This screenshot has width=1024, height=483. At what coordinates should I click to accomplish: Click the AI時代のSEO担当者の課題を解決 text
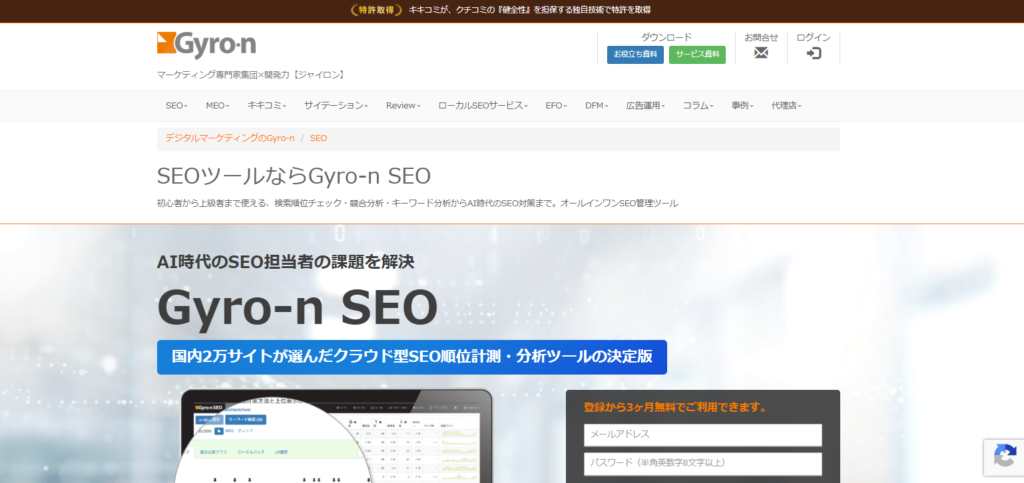pos(285,262)
